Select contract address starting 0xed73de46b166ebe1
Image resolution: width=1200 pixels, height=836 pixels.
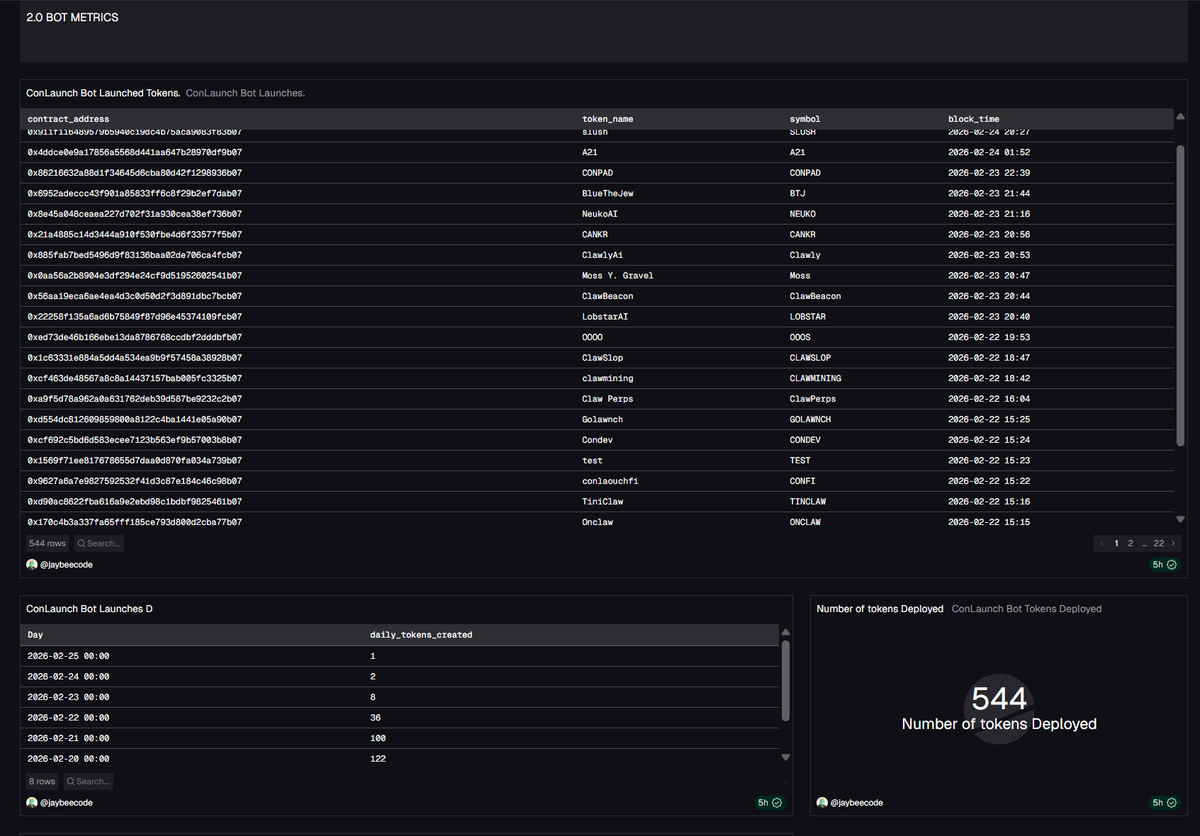tap(134, 337)
